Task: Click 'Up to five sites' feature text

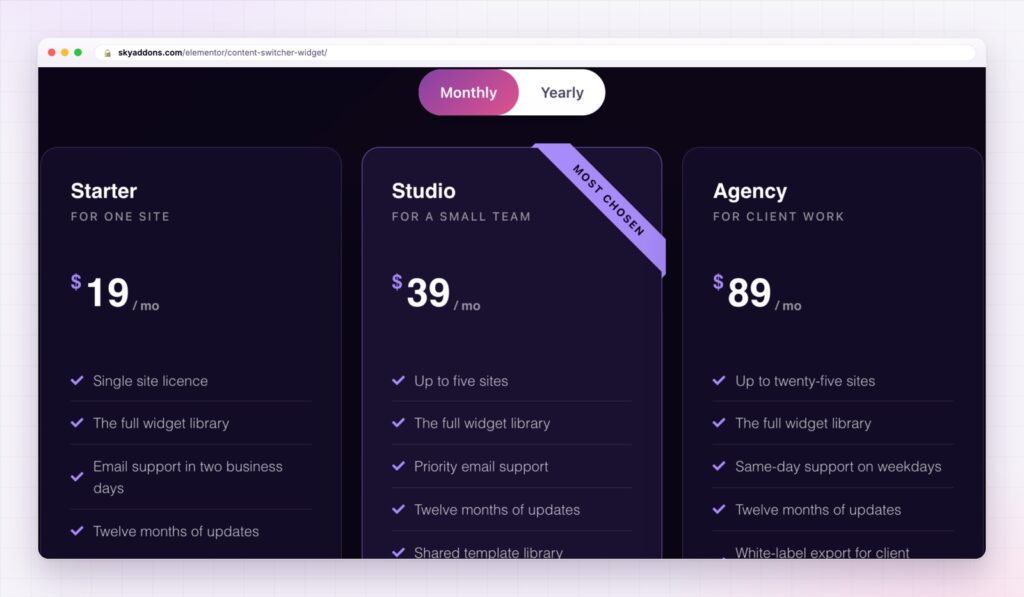Action: coord(461,381)
